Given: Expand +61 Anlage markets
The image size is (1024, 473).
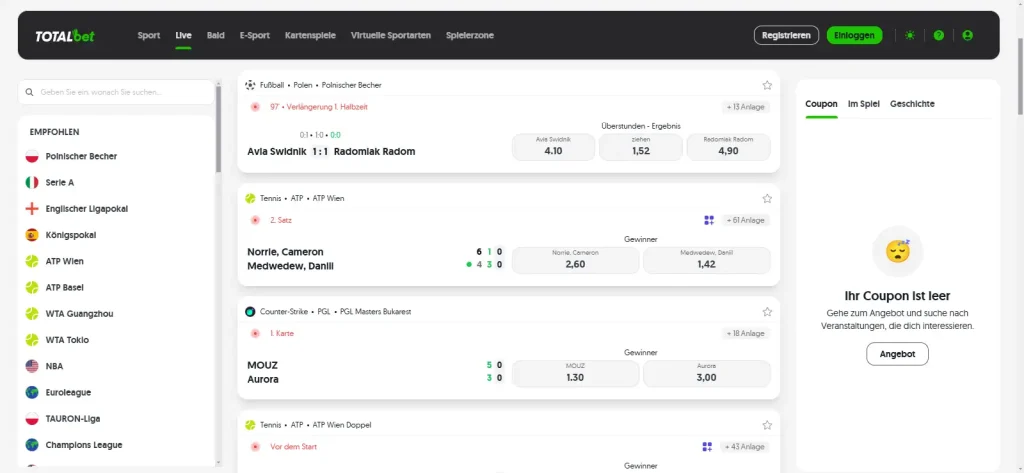Looking at the screenshot, I should (745, 220).
